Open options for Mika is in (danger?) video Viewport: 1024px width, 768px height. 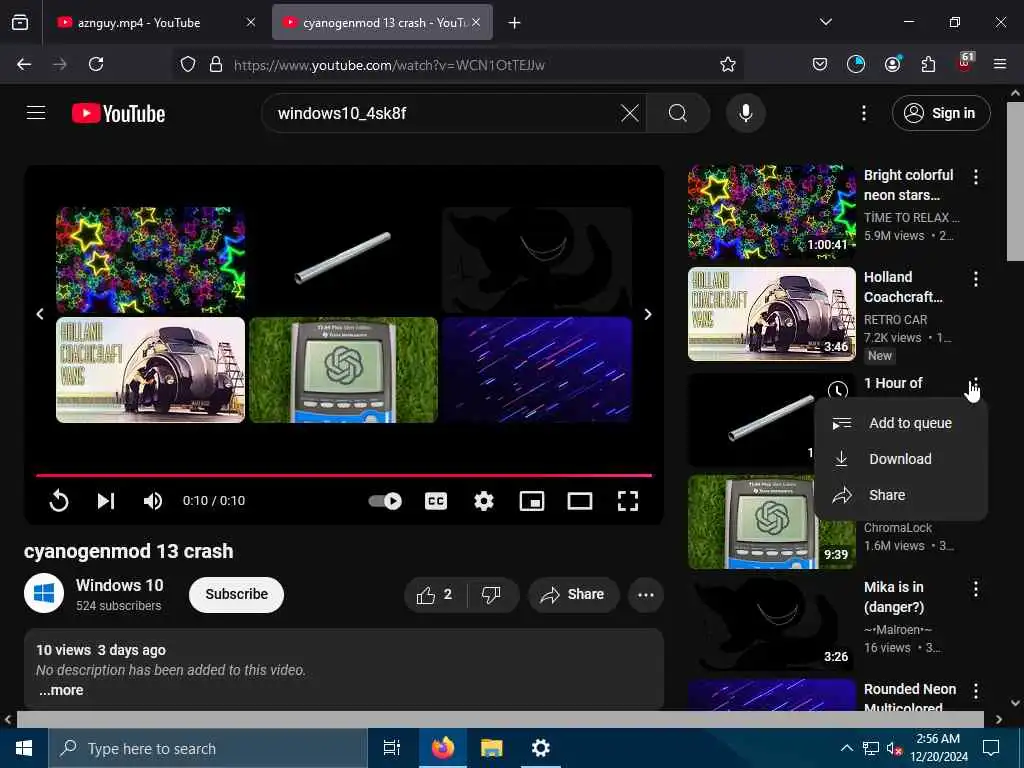tap(976, 589)
